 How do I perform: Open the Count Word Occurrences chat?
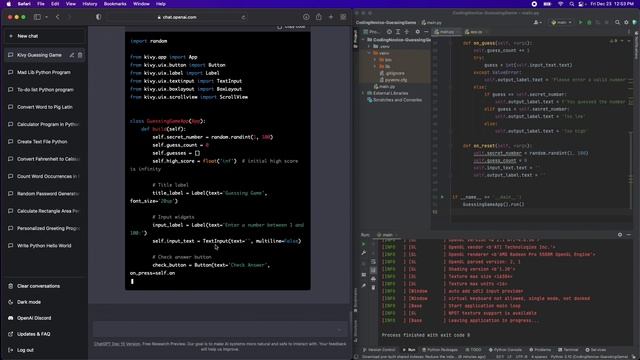pyautogui.click(x=45, y=176)
